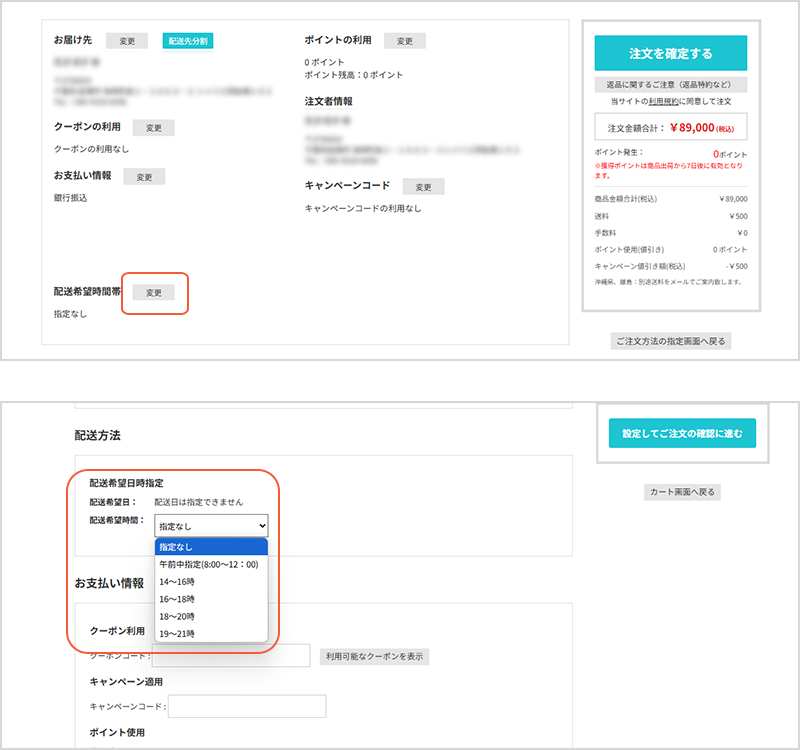
Task: Click inside the キャンペーンコード input field
Action: 247,706
